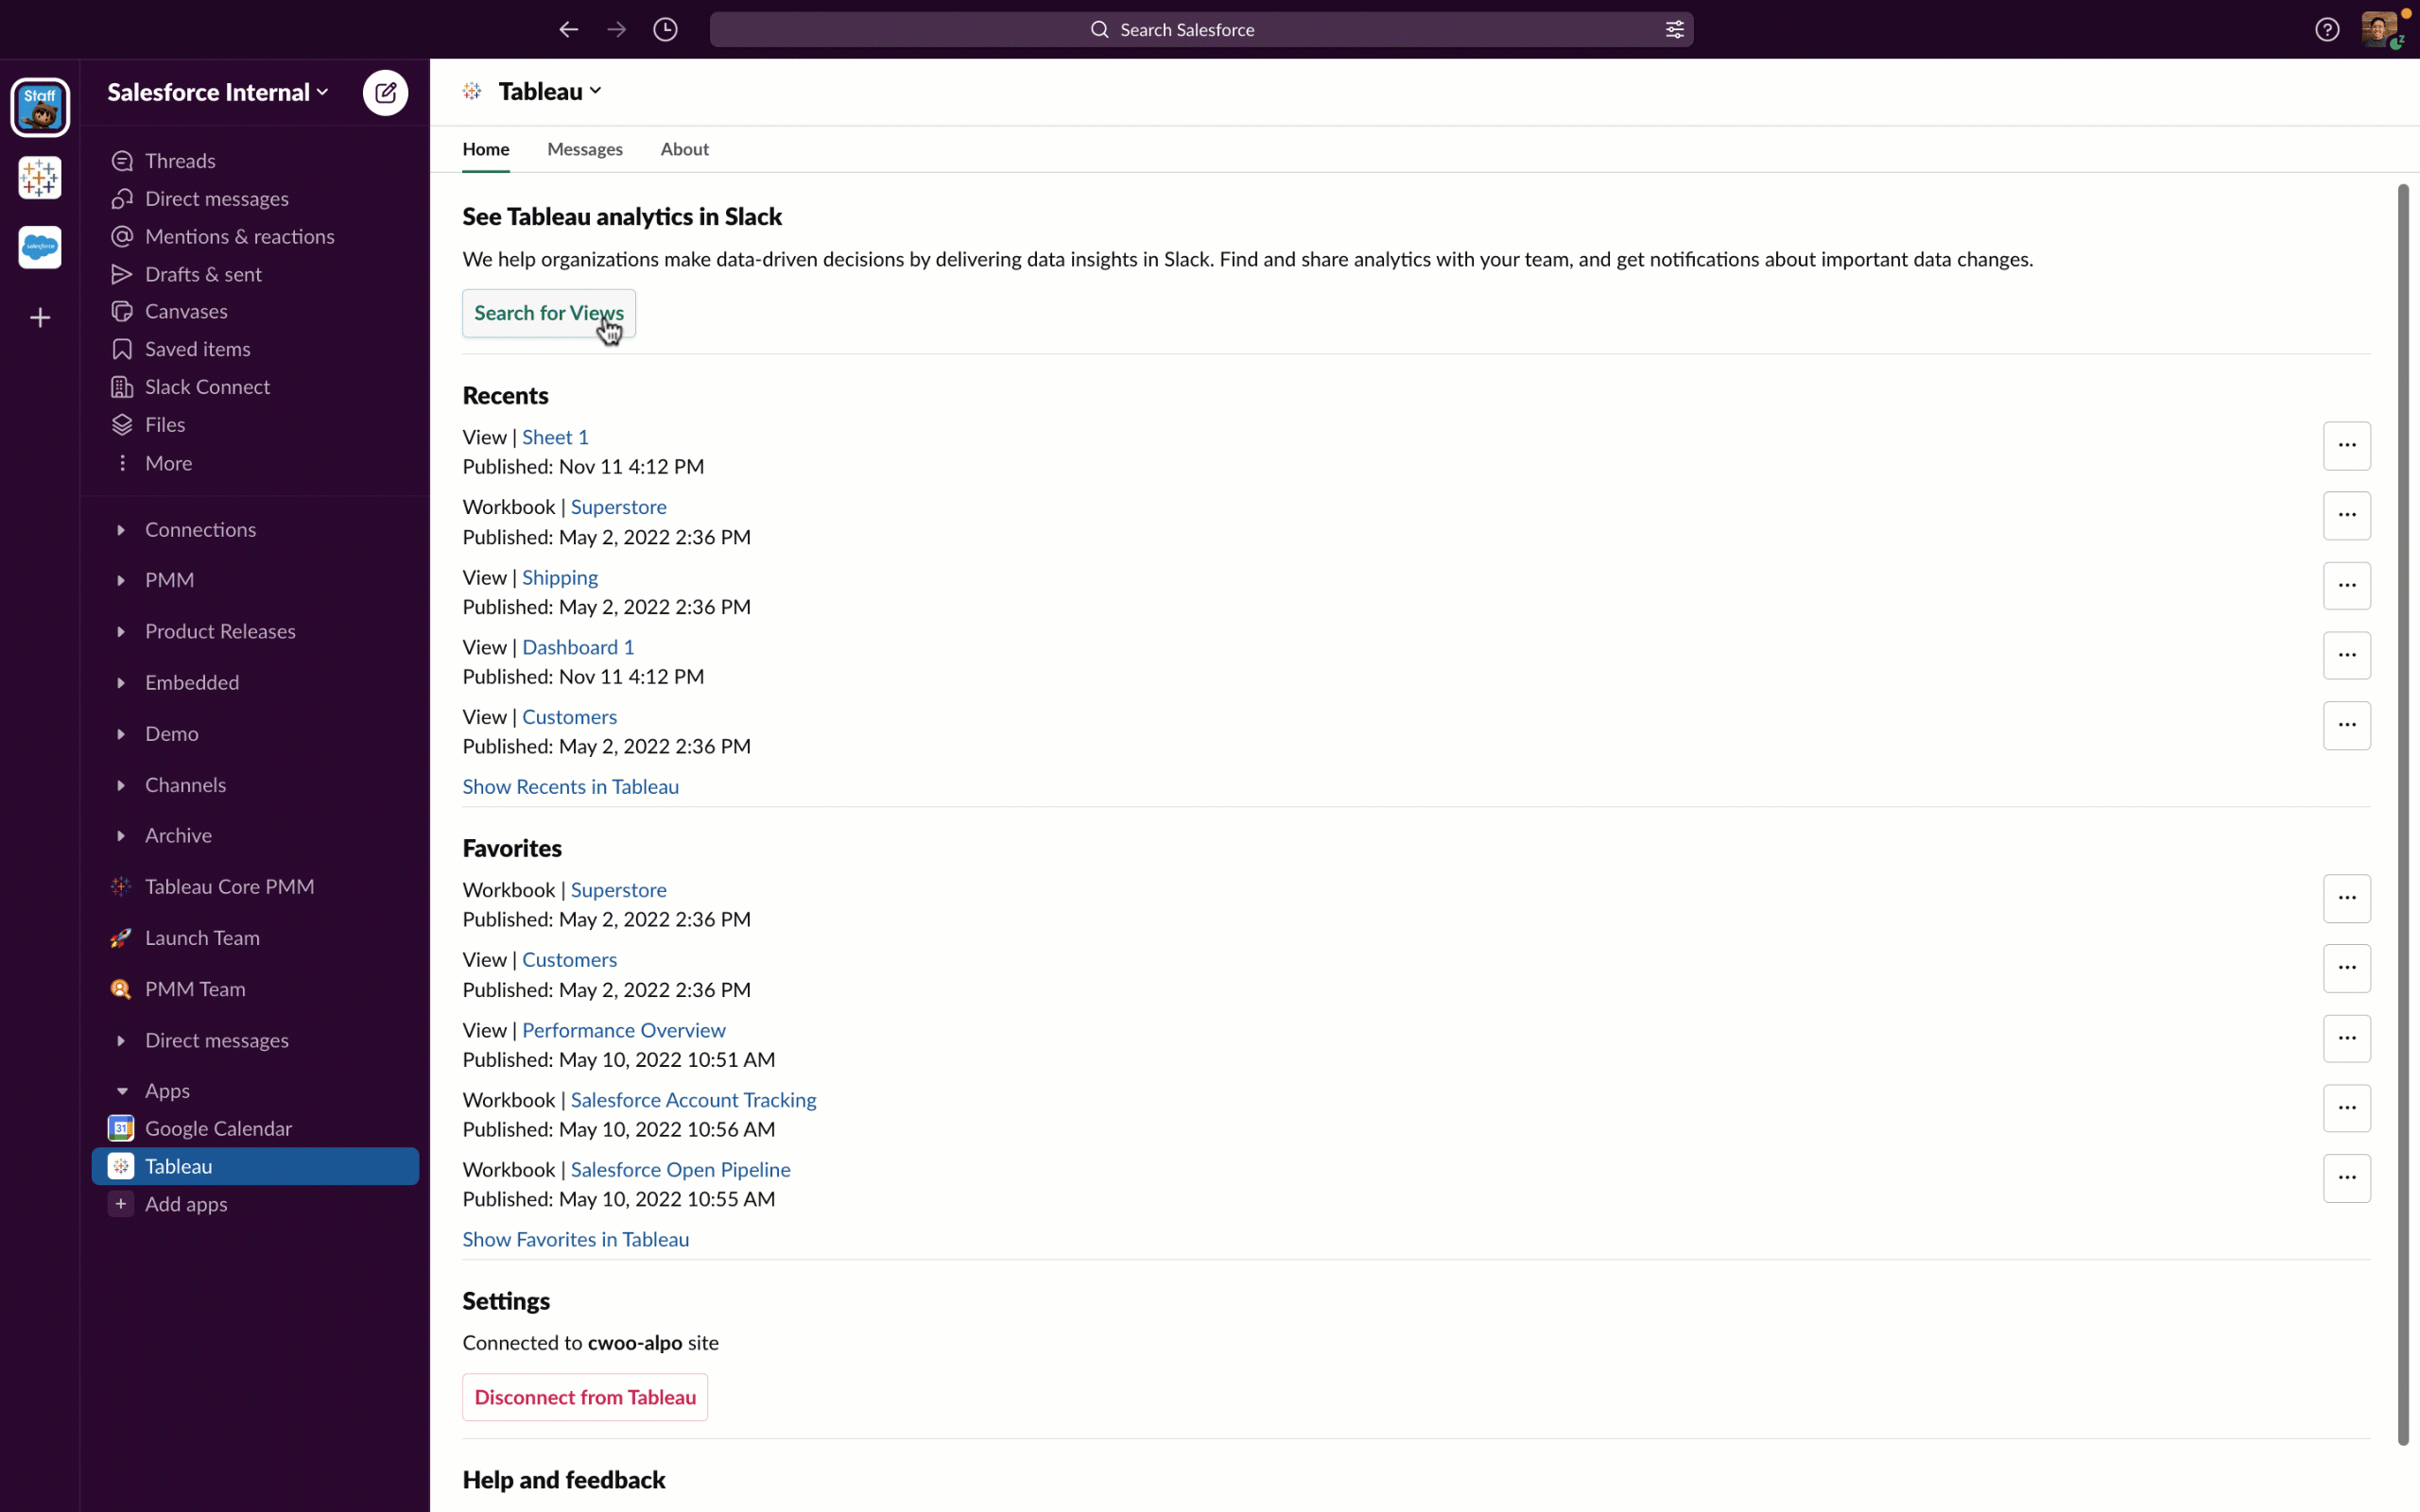
Task: Click the Saved items icon
Action: [120, 349]
